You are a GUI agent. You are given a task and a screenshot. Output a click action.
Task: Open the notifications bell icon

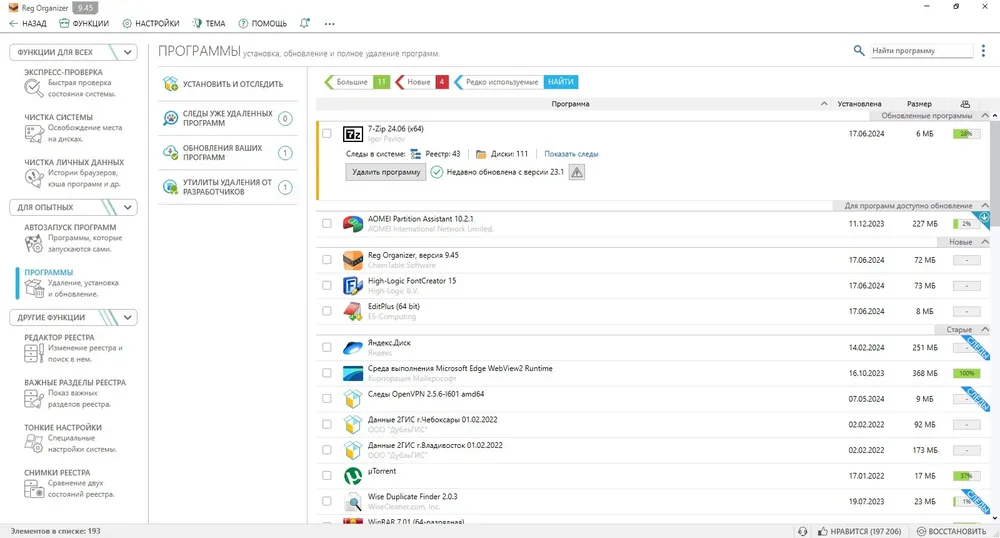pos(305,23)
